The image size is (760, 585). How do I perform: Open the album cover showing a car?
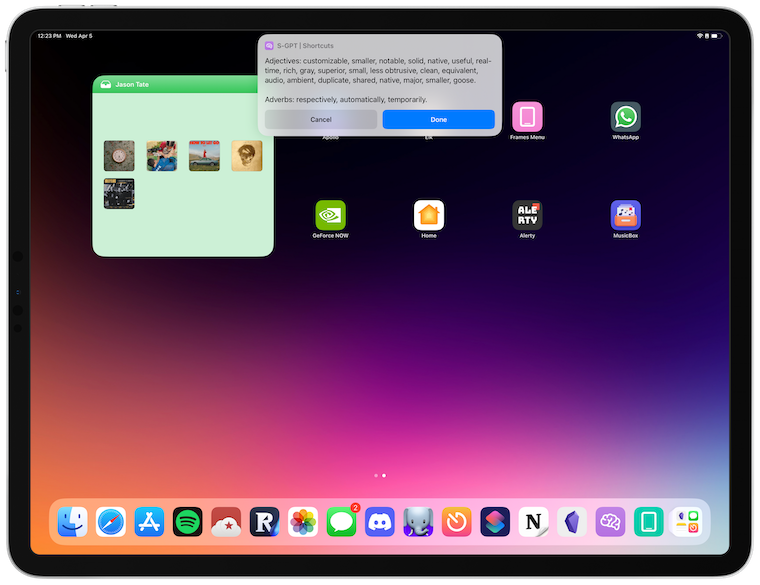205,156
